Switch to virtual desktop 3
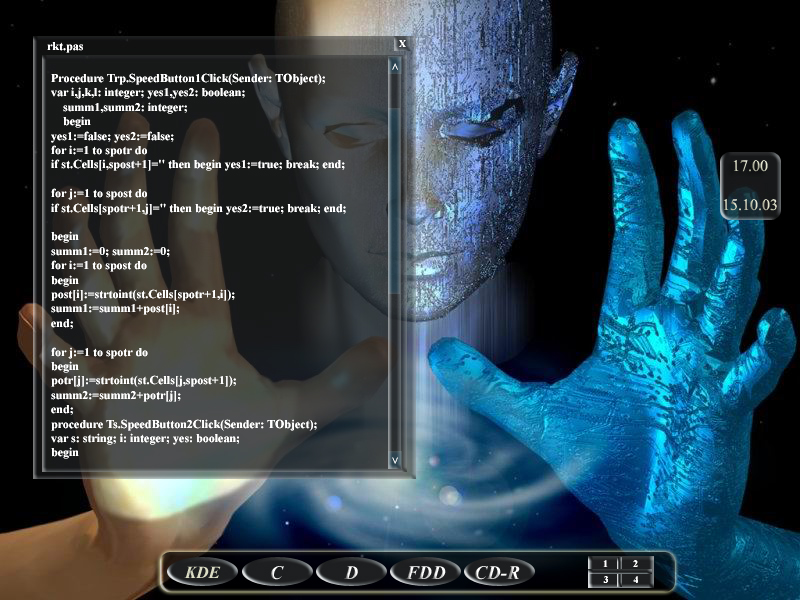Viewport: 800px width, 600px height. [605, 580]
